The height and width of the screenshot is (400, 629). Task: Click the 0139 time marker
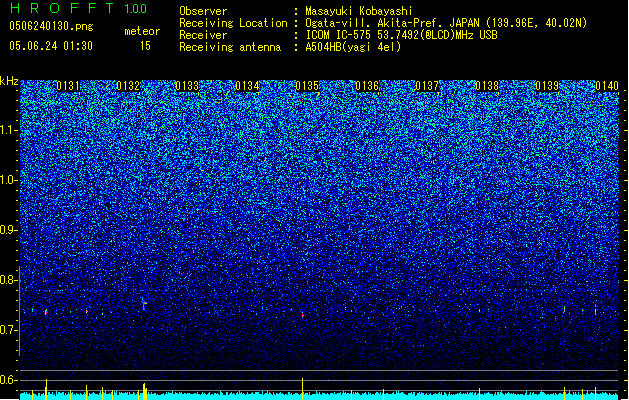pyautogui.click(x=547, y=86)
